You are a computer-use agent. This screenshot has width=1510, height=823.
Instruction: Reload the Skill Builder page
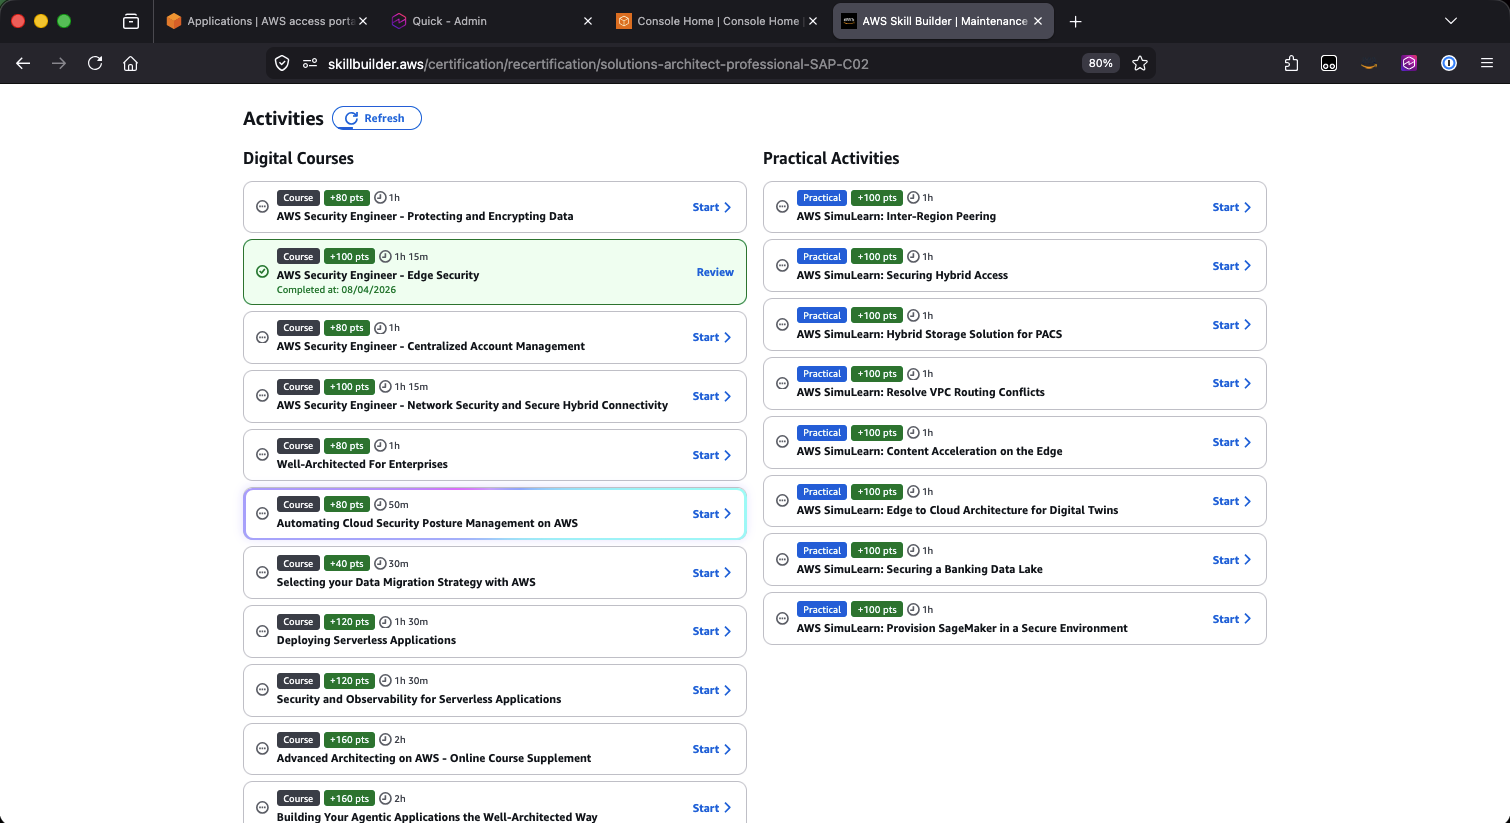pyautogui.click(x=95, y=63)
